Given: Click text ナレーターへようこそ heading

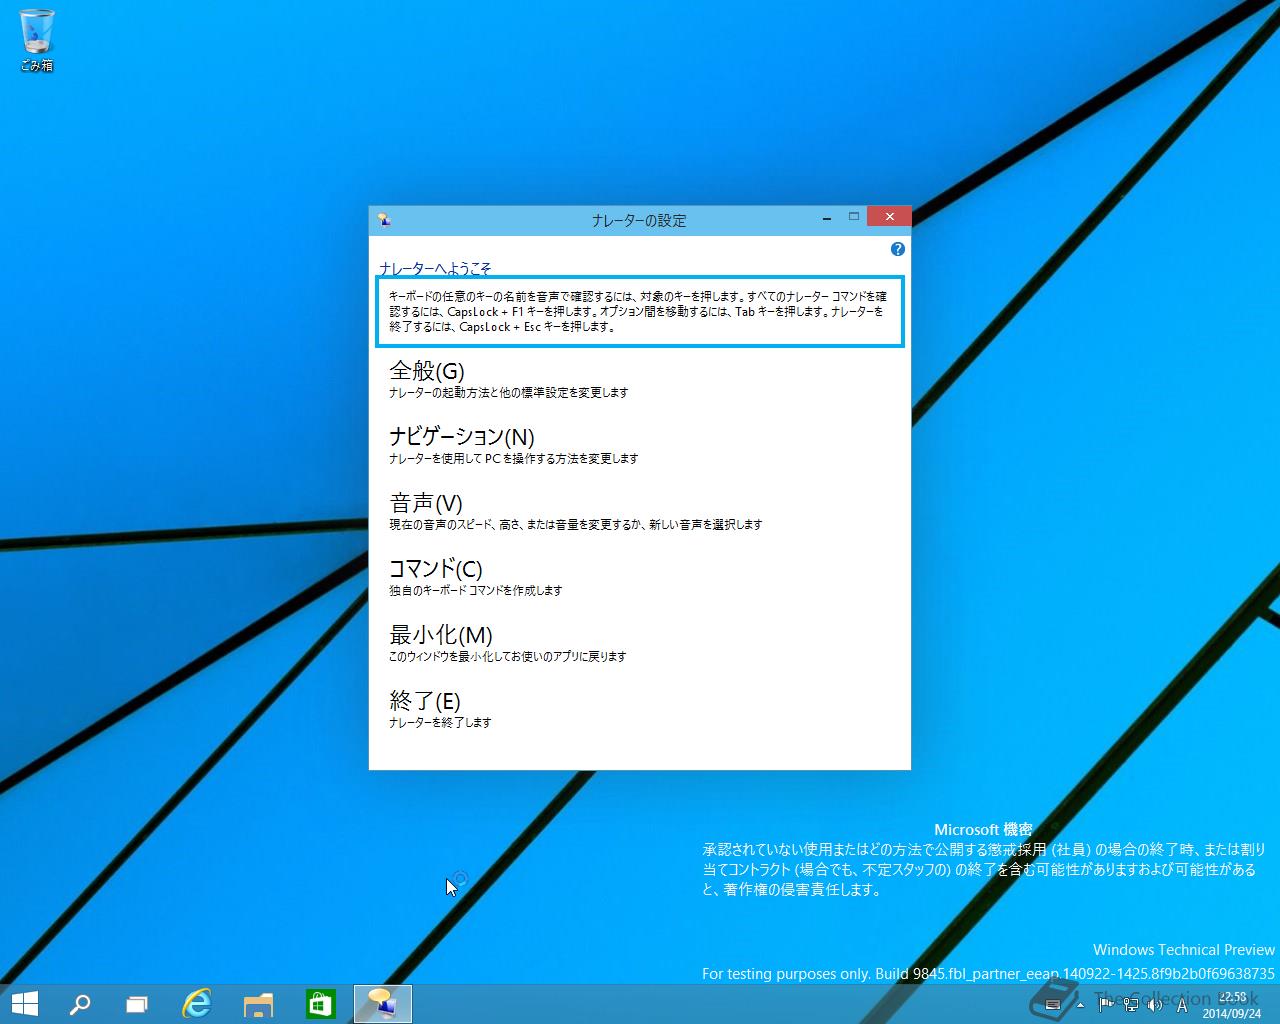Looking at the screenshot, I should click(x=435, y=268).
